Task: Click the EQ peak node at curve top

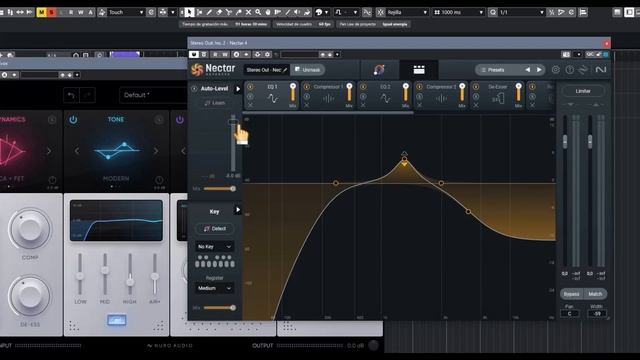Action: point(404,159)
